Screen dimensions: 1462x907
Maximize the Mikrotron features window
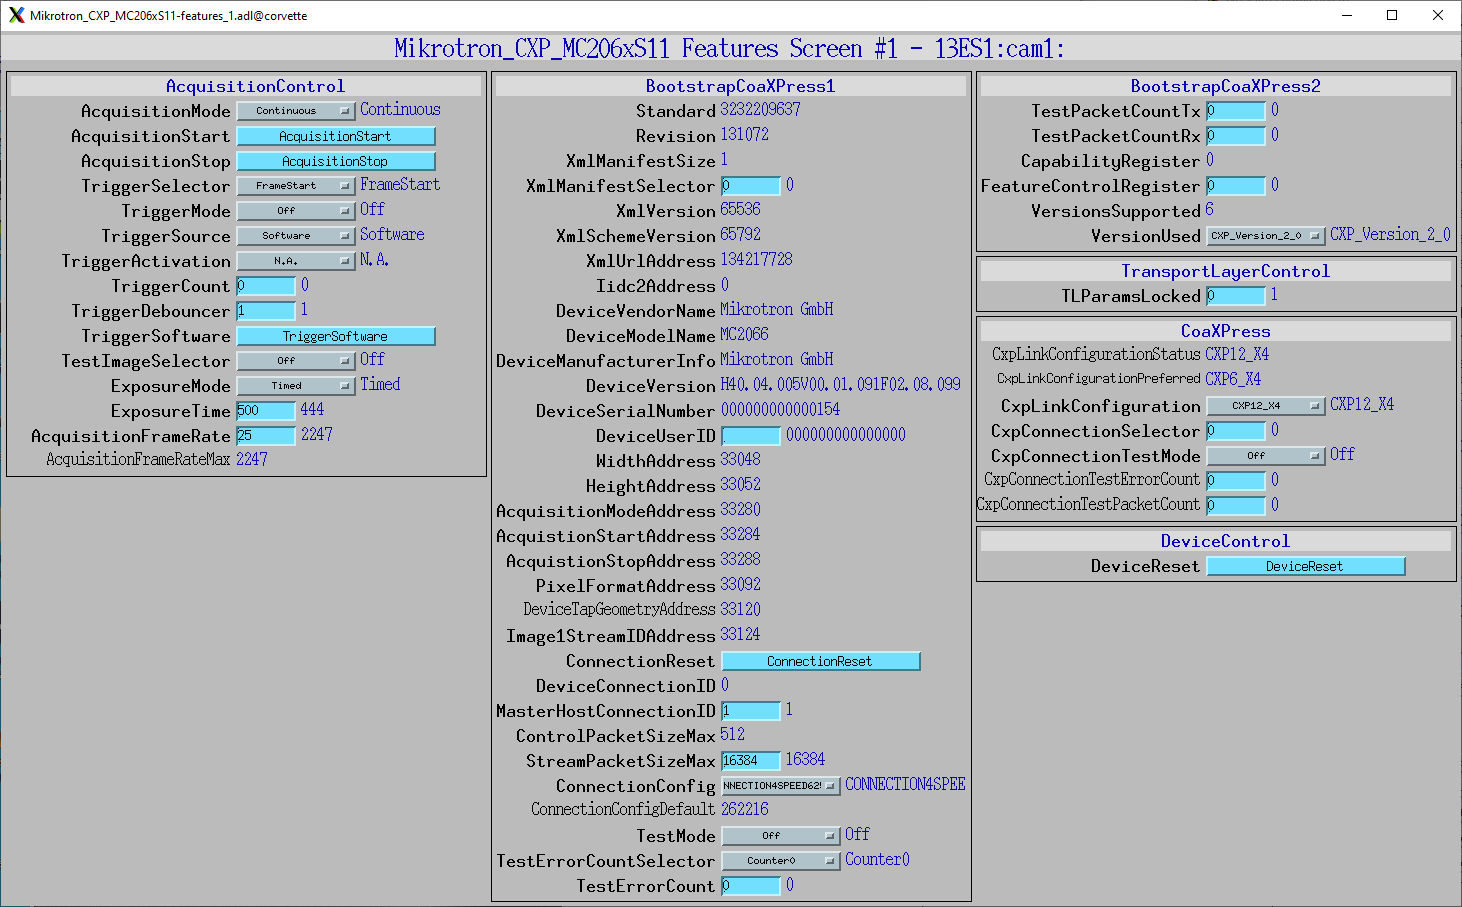1392,15
